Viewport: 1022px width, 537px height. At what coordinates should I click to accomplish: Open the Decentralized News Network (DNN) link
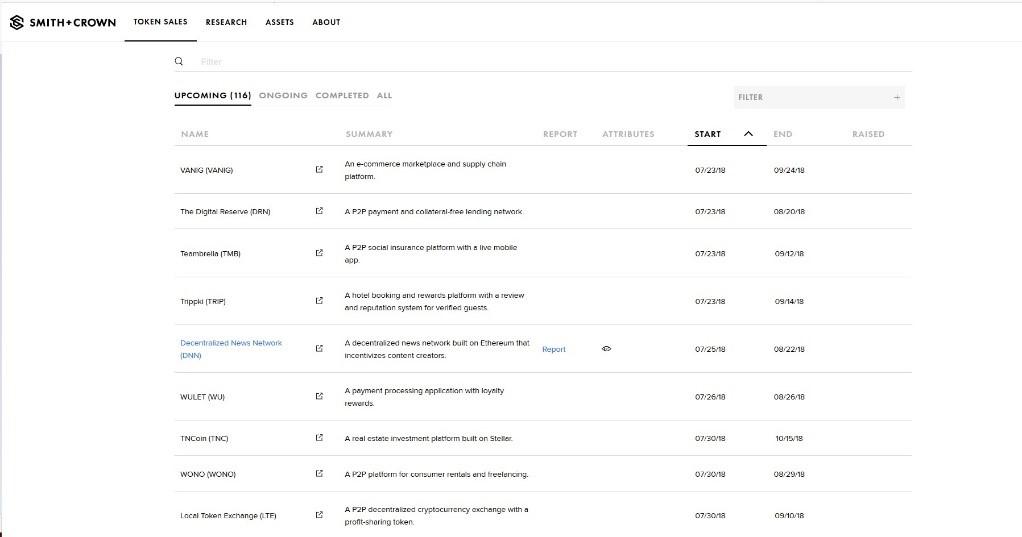coord(231,349)
